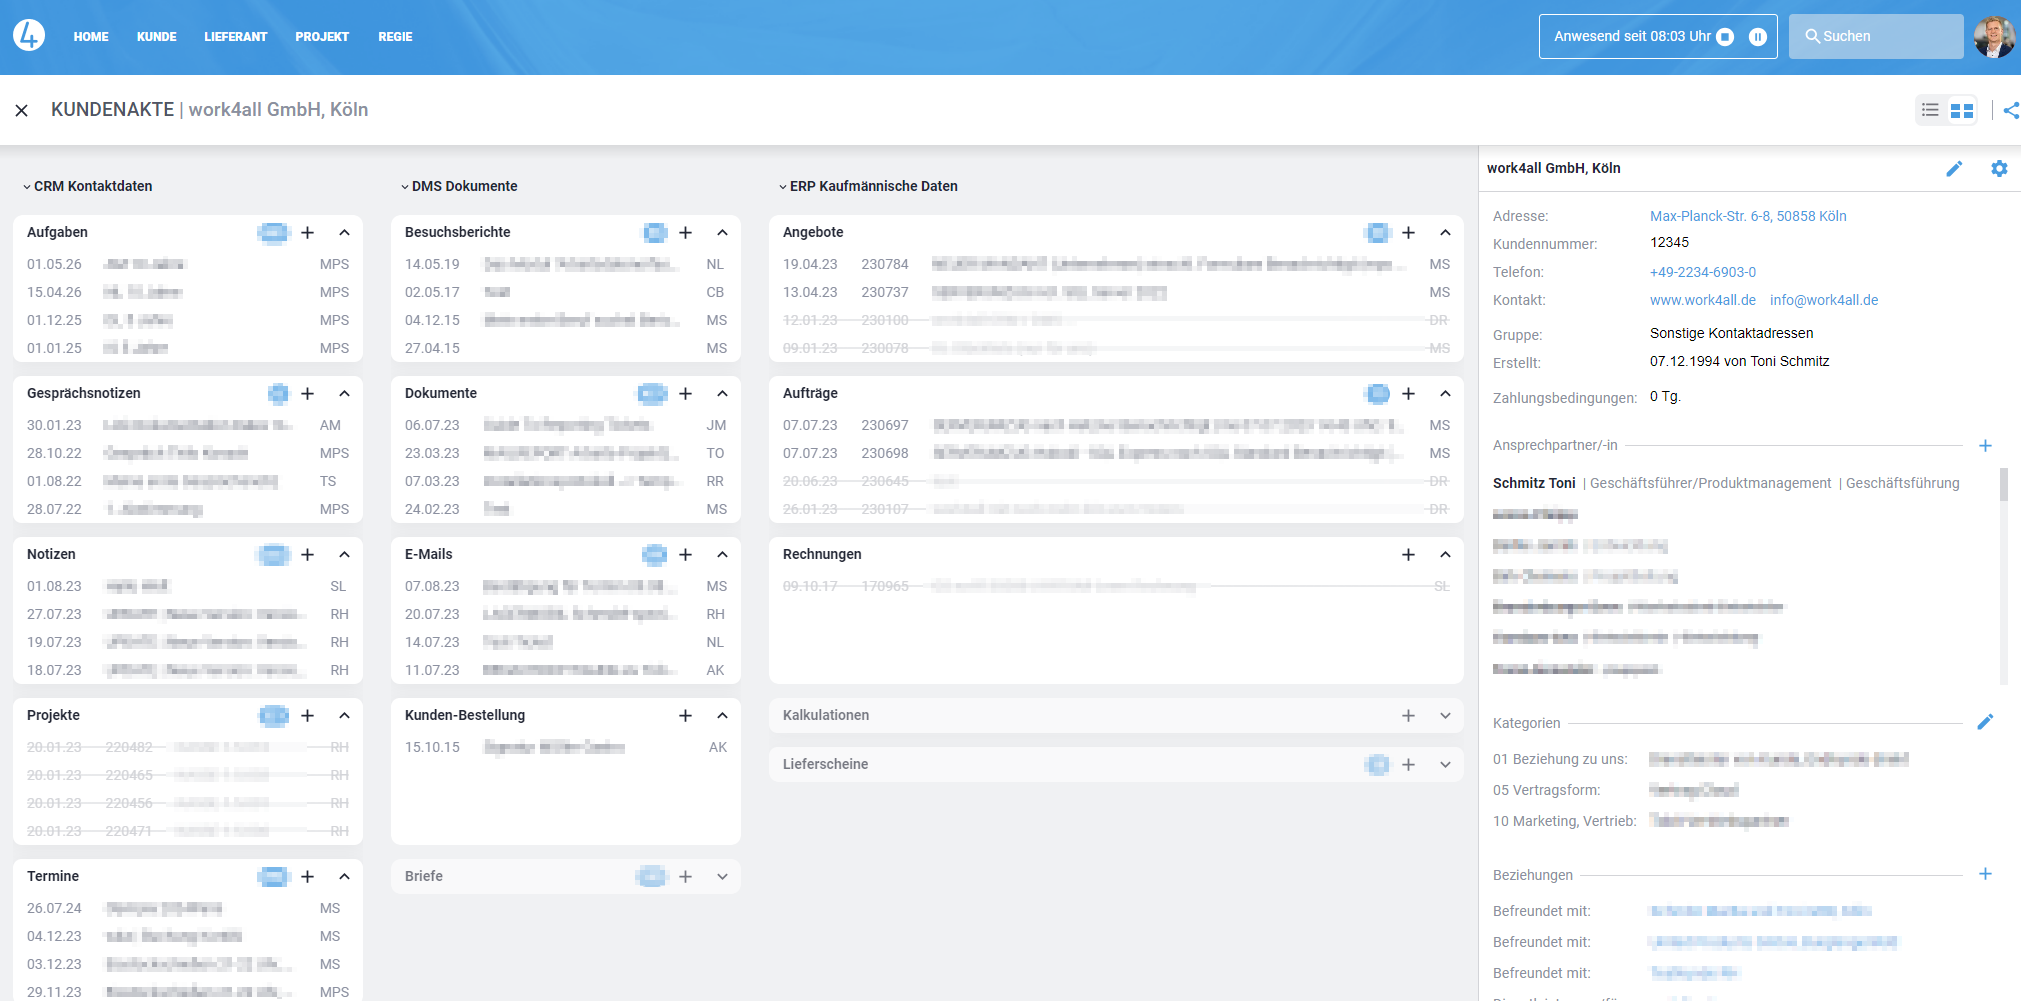
Task: Call customer via phone number +49-2234-6903-0
Action: pyautogui.click(x=1704, y=272)
